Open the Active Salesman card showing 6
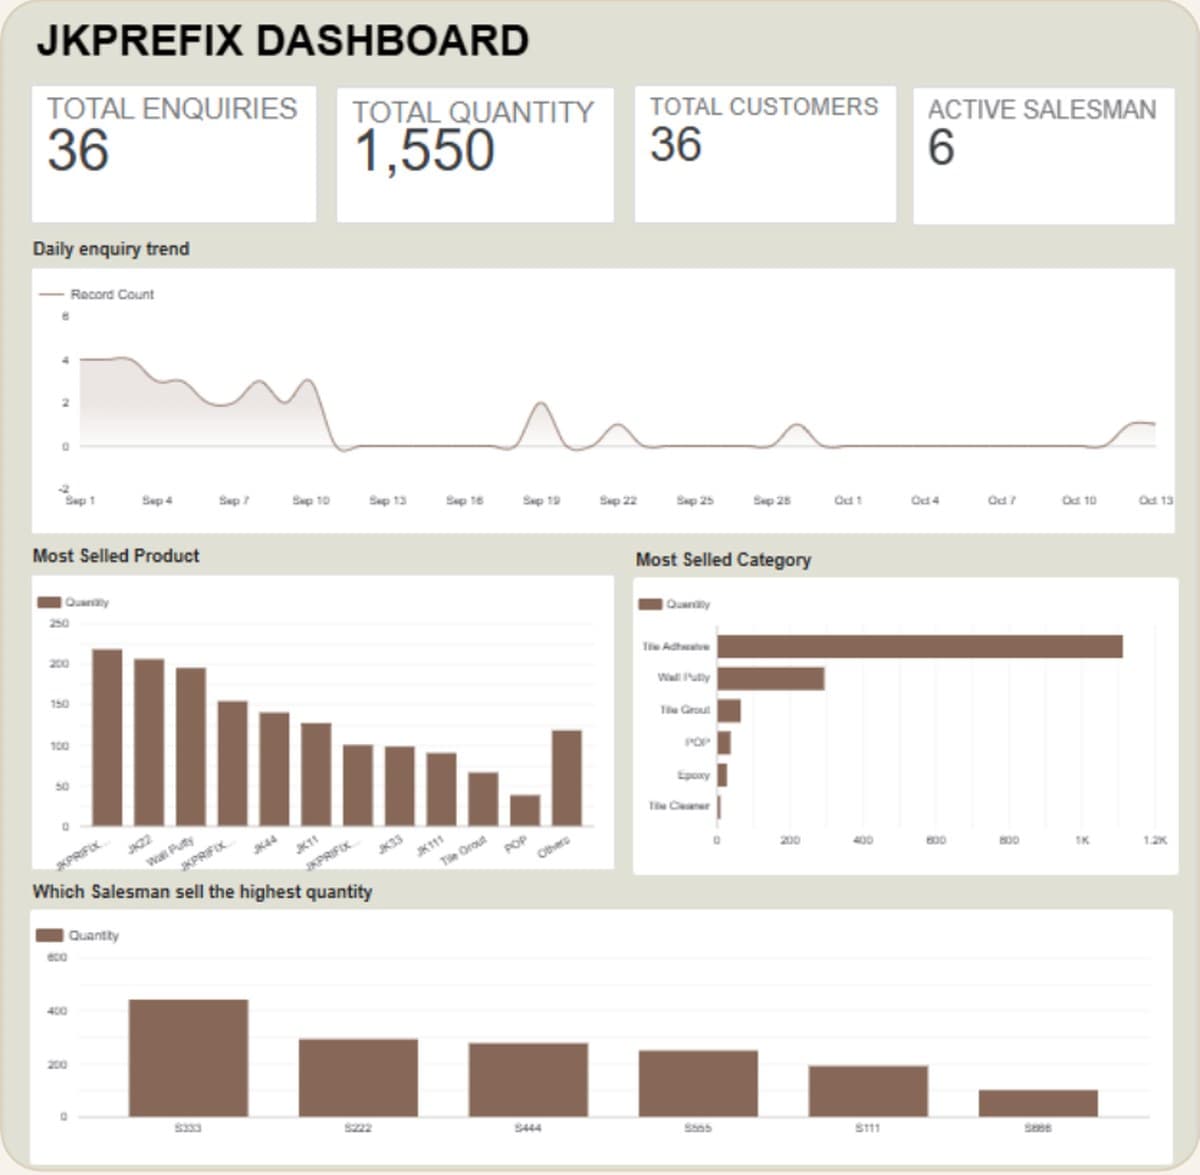 [1044, 155]
